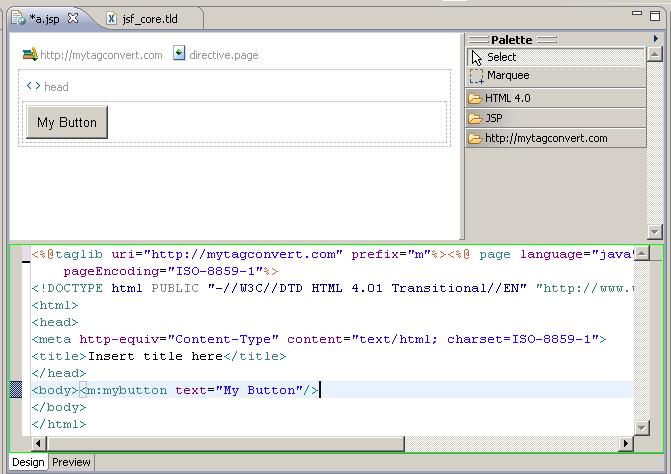Click the m:mybutton tag in source
The image size is (671, 474).
[199, 391]
